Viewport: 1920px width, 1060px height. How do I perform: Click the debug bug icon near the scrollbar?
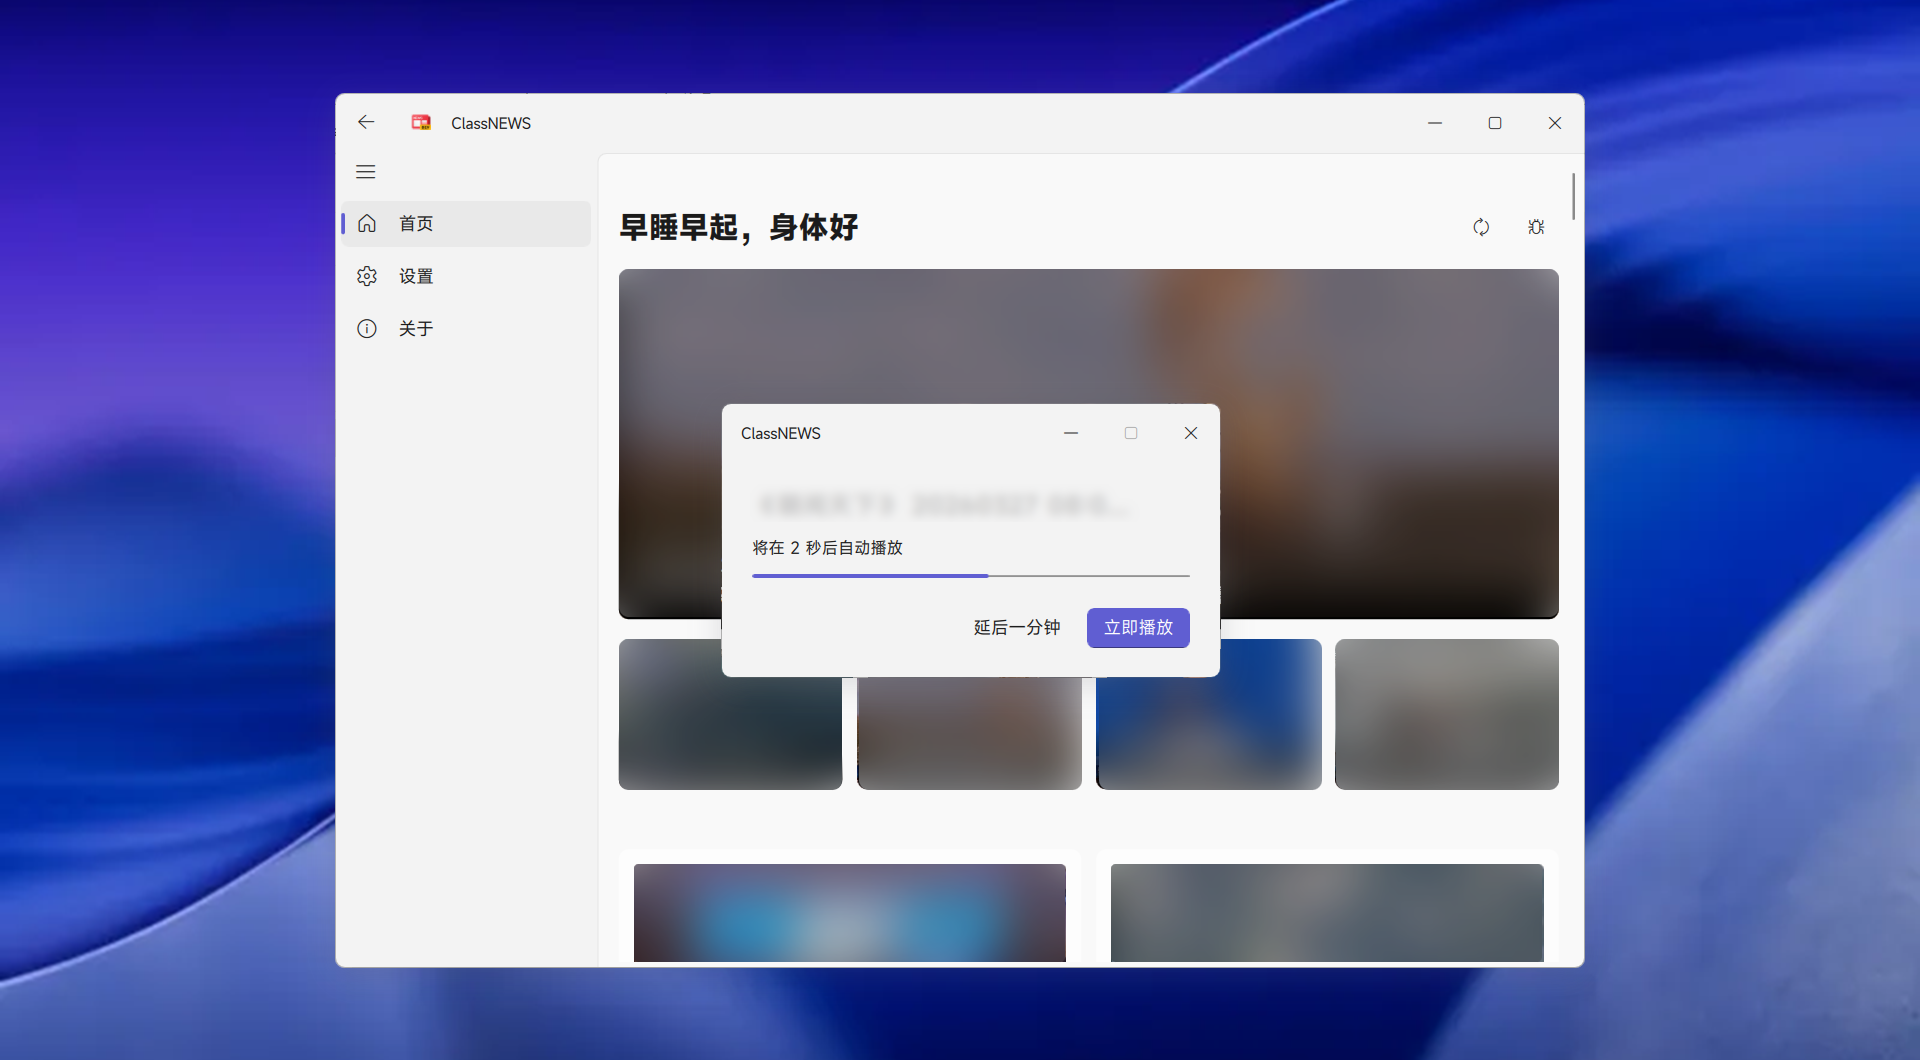(1536, 227)
